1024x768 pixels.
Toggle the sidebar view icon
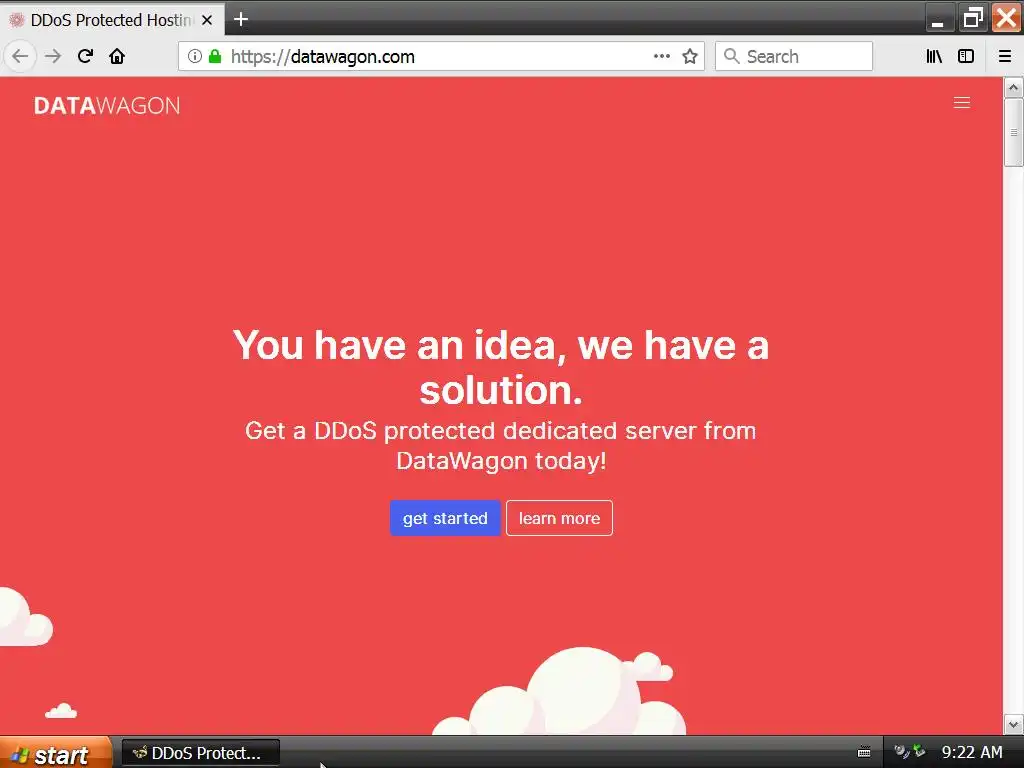966,57
